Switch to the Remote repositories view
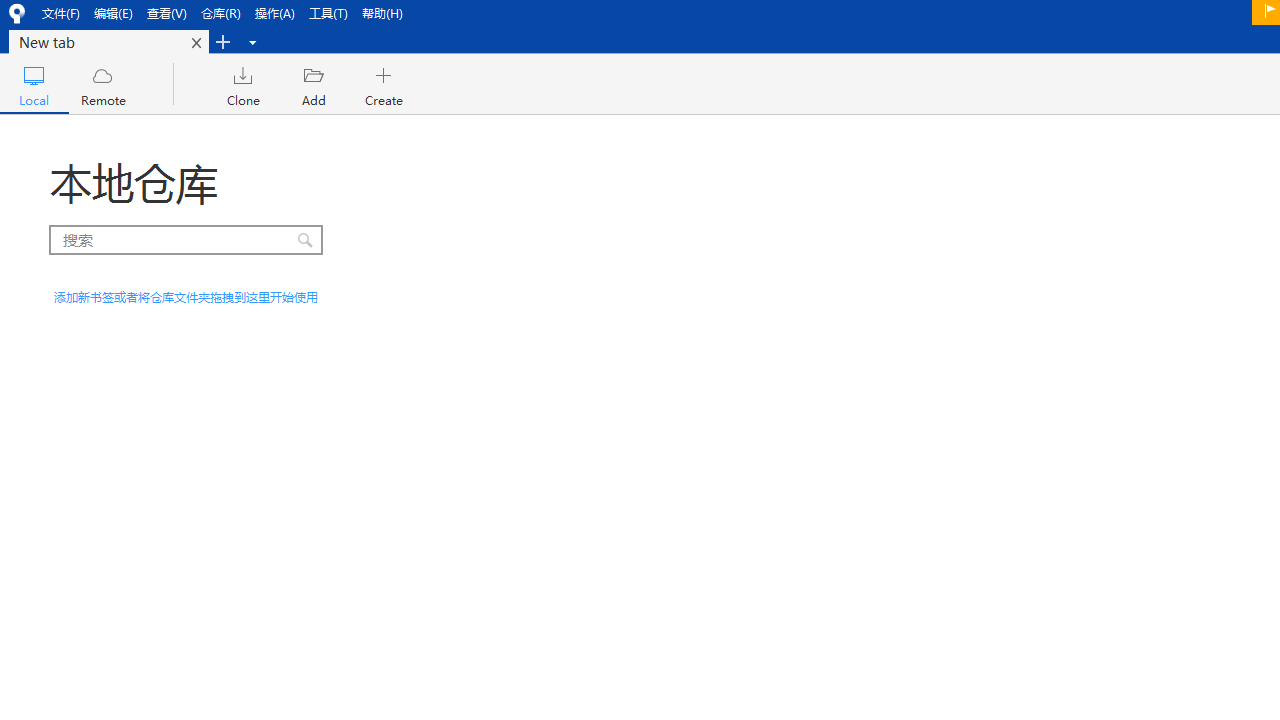 coord(103,85)
